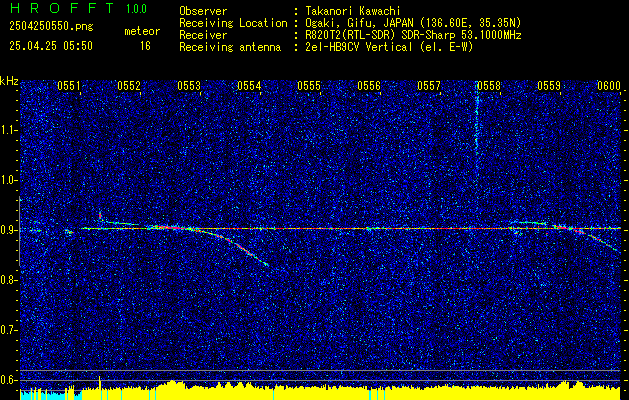The height and width of the screenshot is (400, 629).
Task: Click the 0555 time marker
Action: (309, 86)
